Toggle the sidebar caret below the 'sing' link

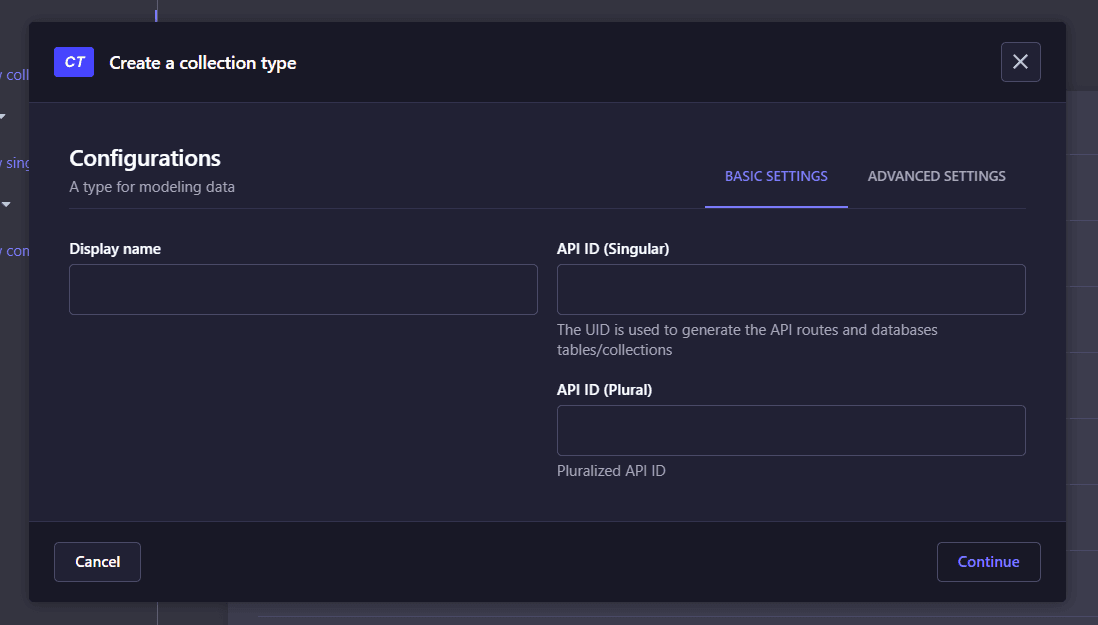pos(6,205)
